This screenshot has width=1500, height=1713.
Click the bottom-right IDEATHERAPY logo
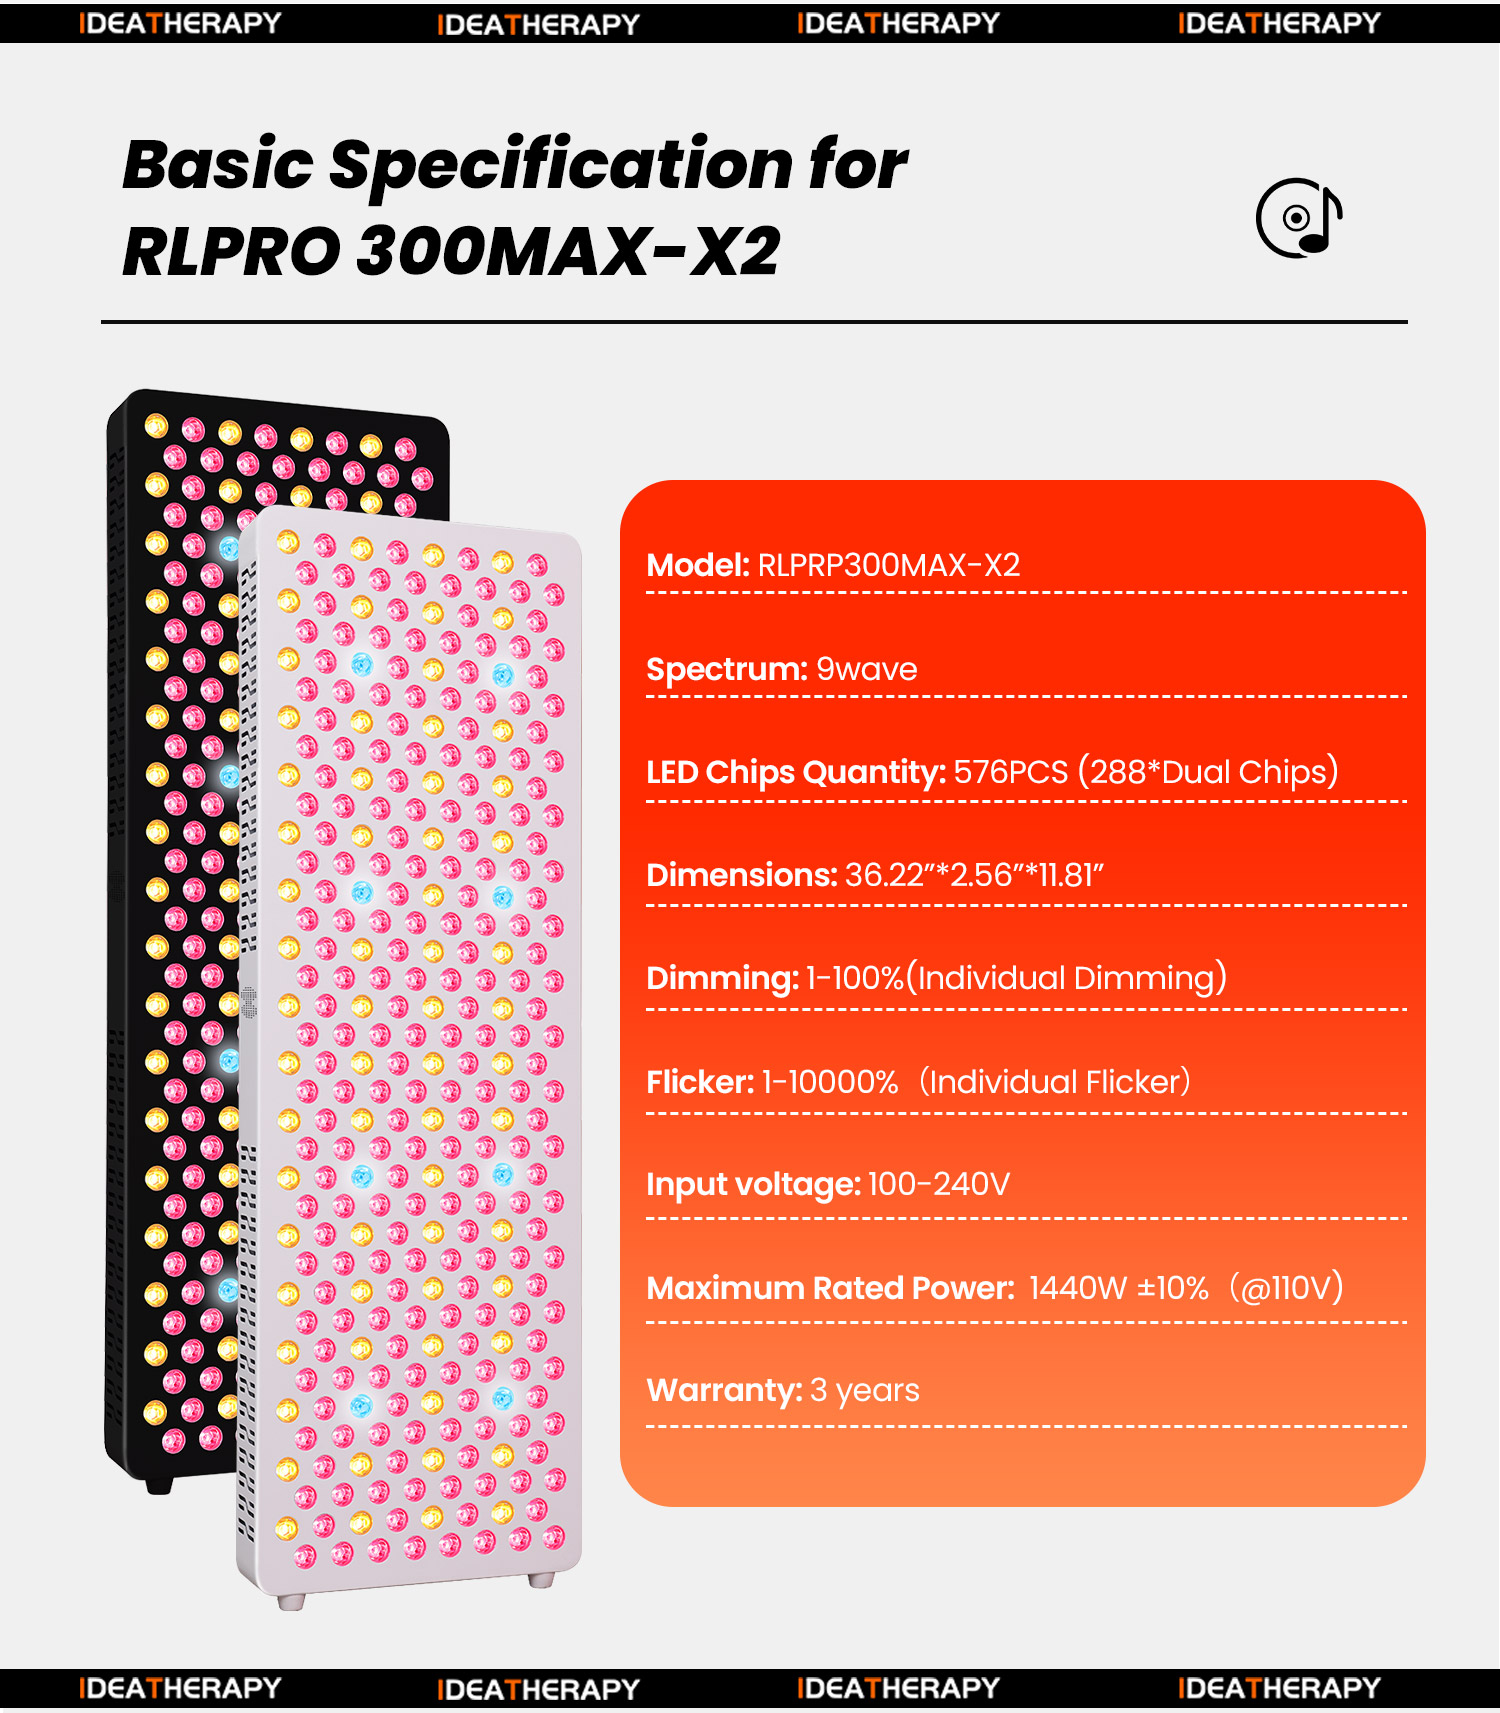tap(1279, 1688)
